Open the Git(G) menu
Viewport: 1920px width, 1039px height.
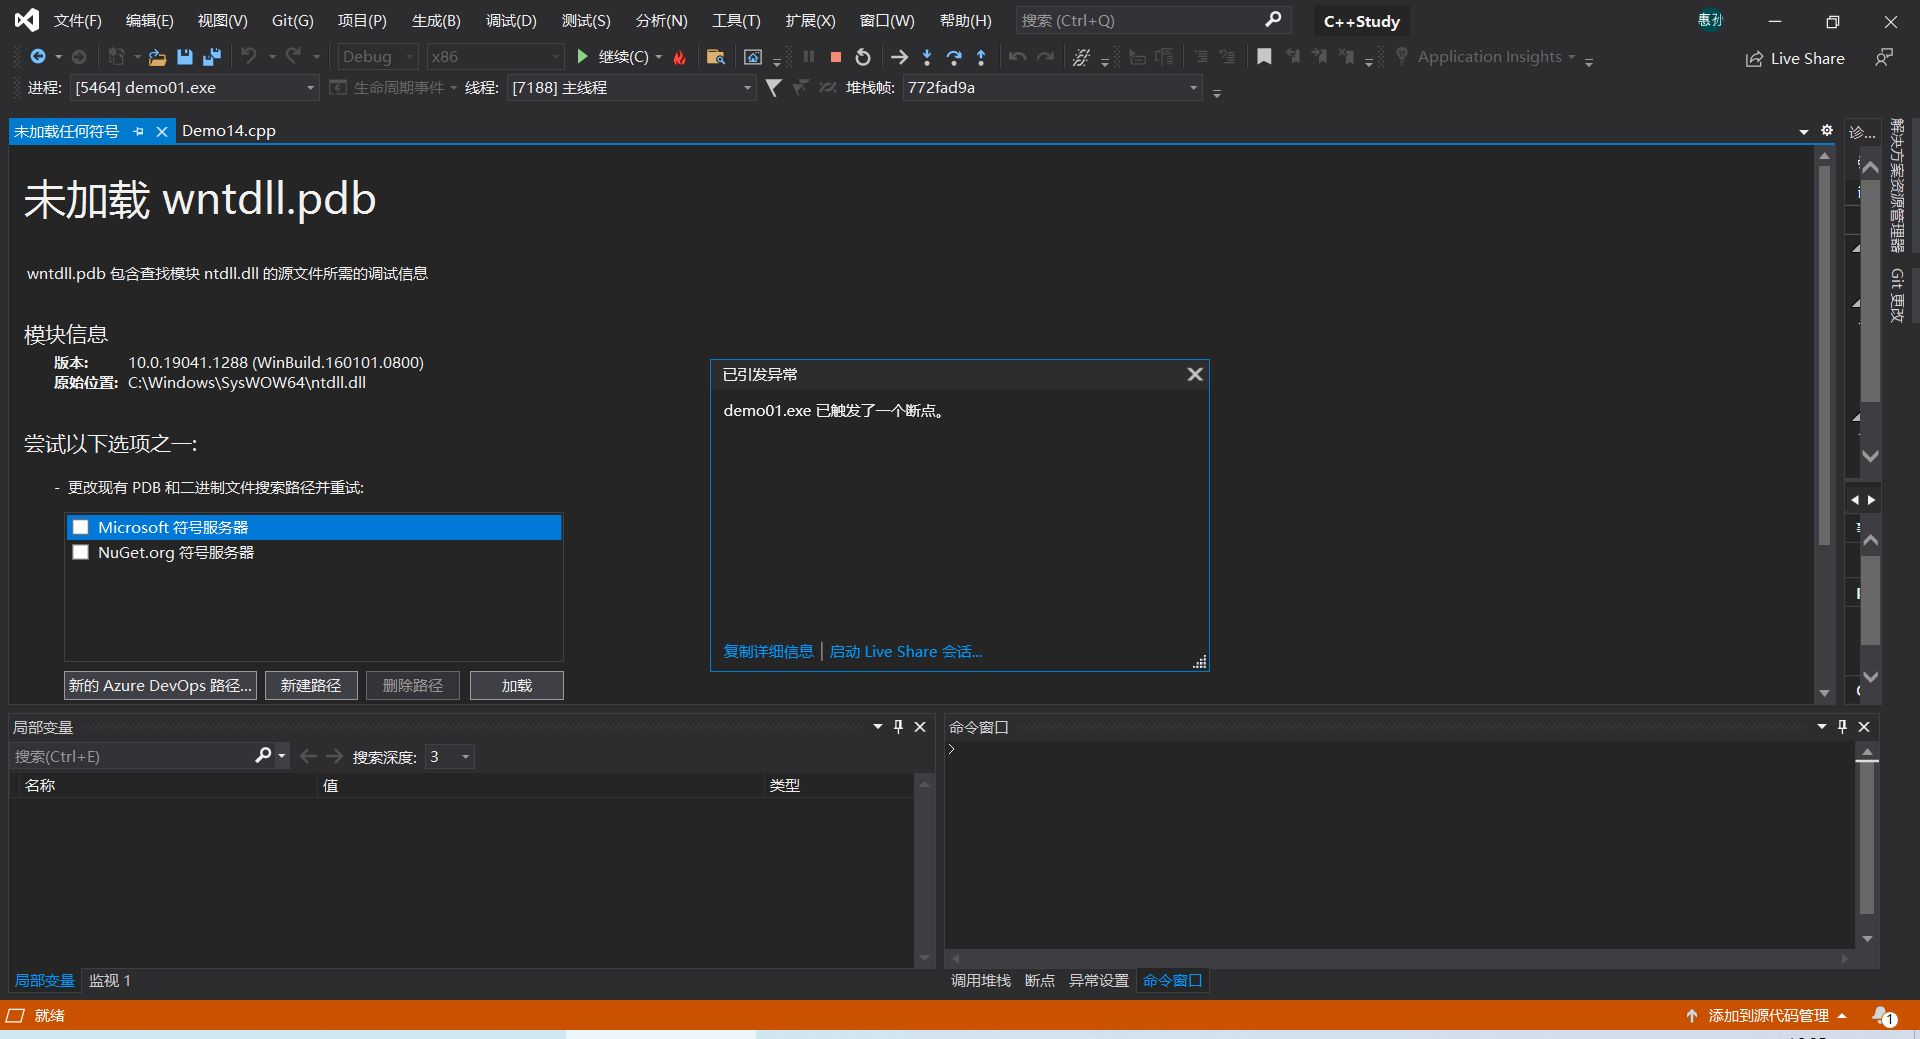pyautogui.click(x=292, y=21)
